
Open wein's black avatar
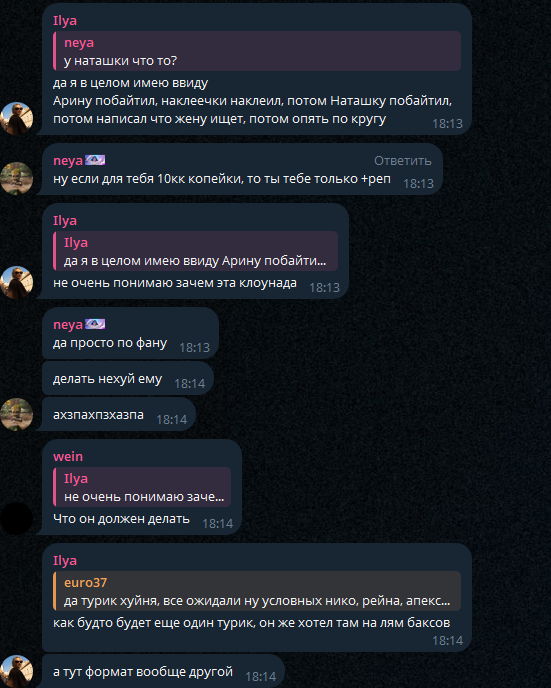pos(17,519)
